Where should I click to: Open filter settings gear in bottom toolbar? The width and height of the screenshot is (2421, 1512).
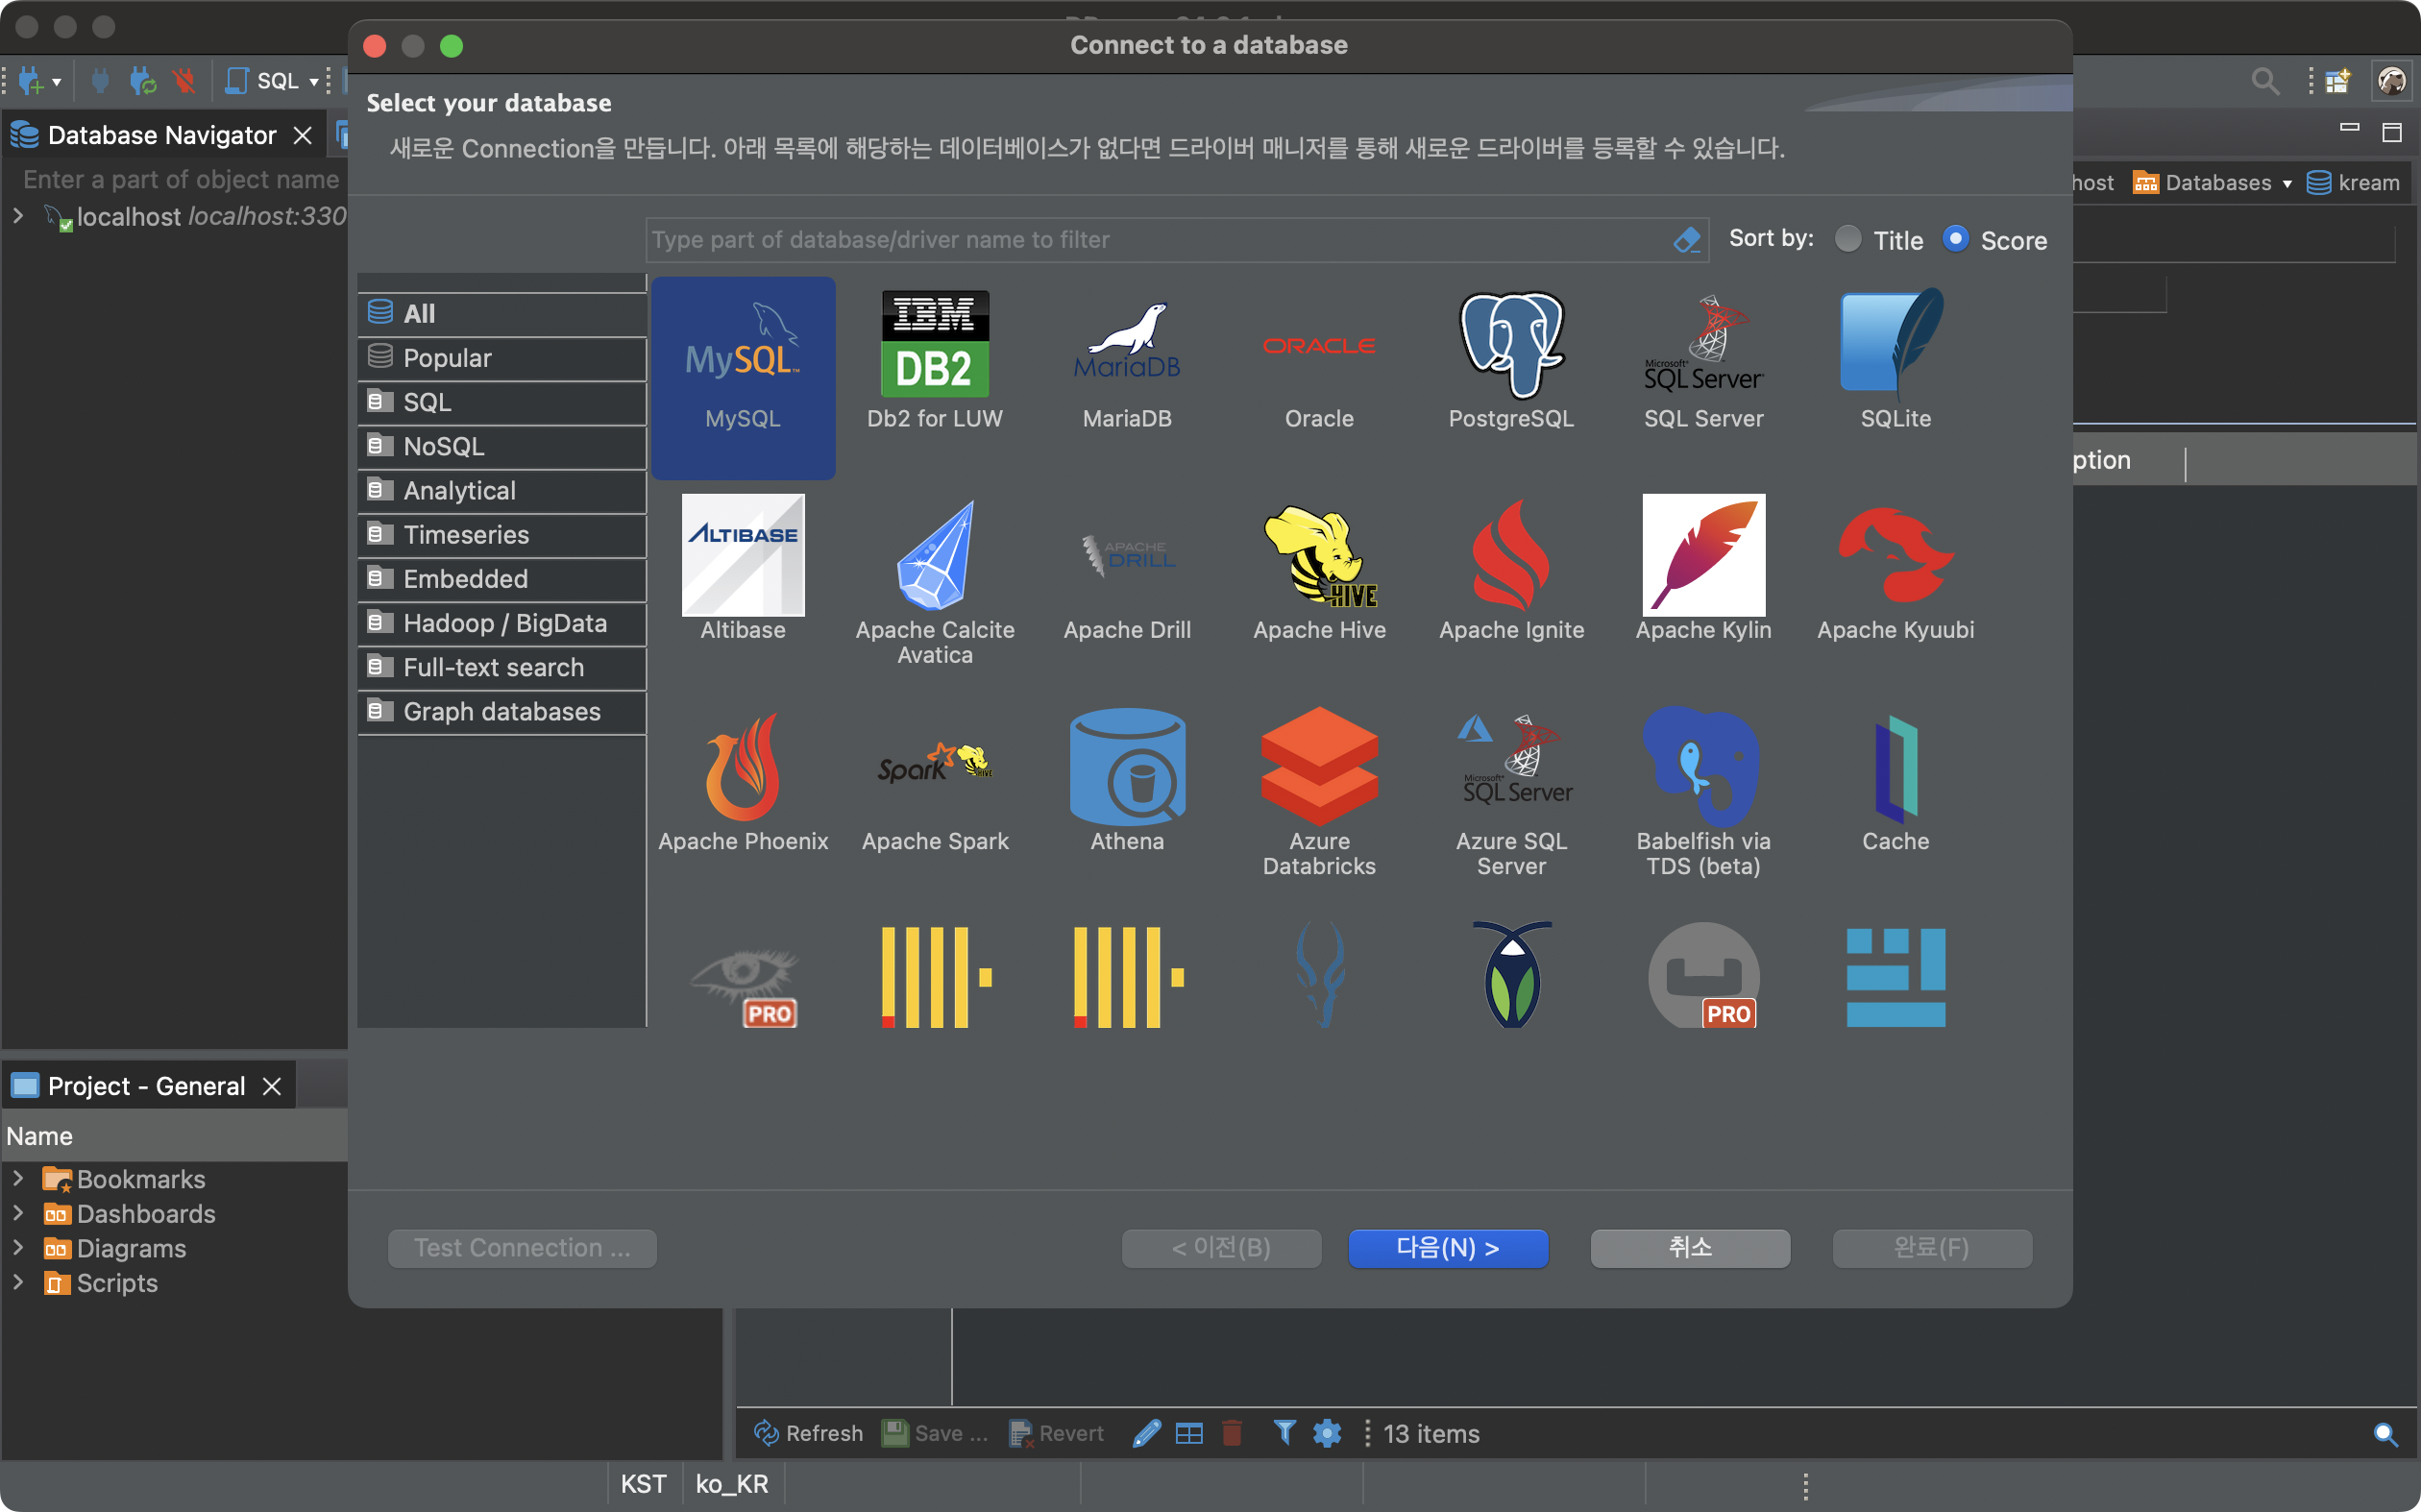click(x=1327, y=1433)
